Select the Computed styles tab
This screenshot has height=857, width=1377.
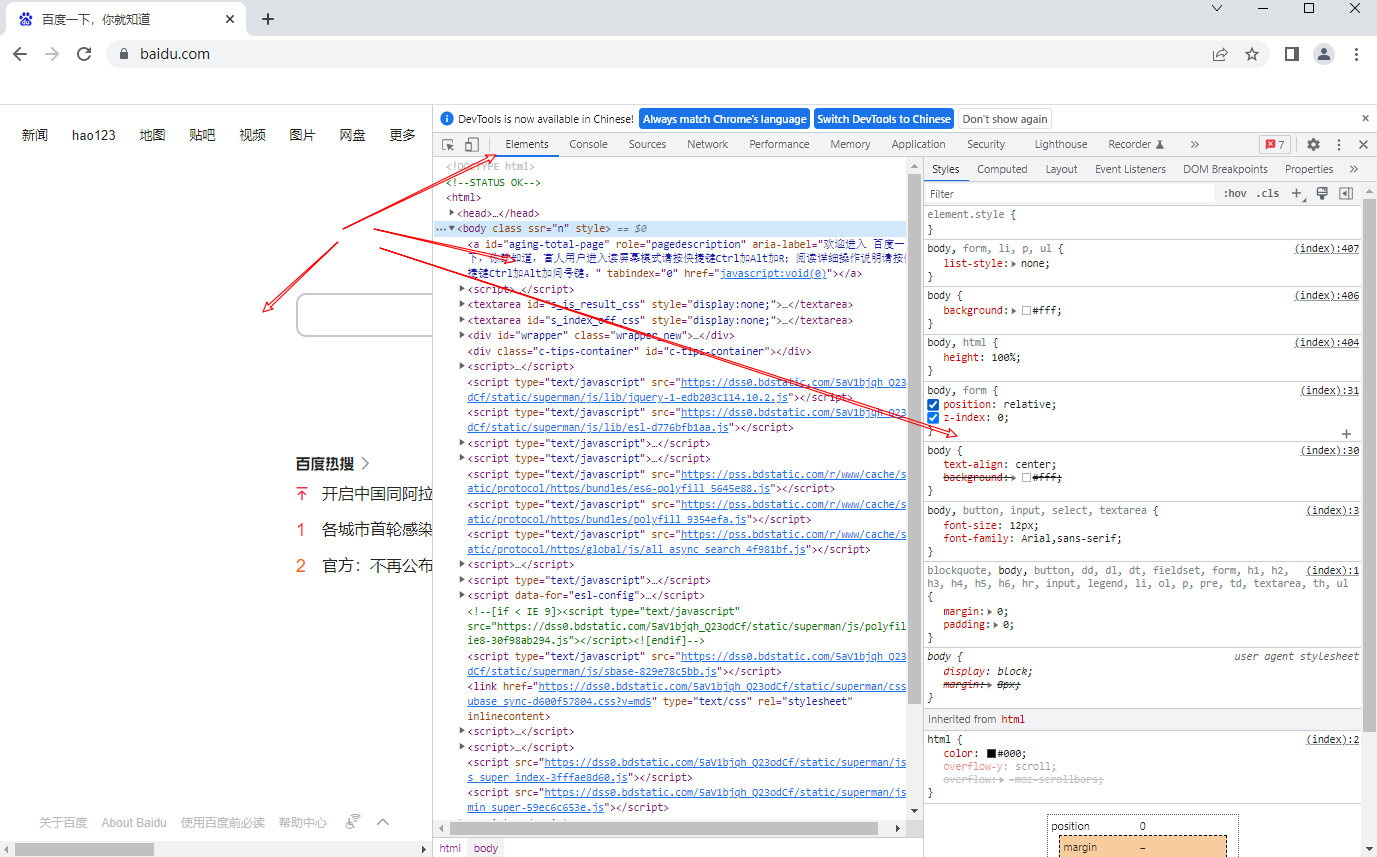click(x=1002, y=170)
